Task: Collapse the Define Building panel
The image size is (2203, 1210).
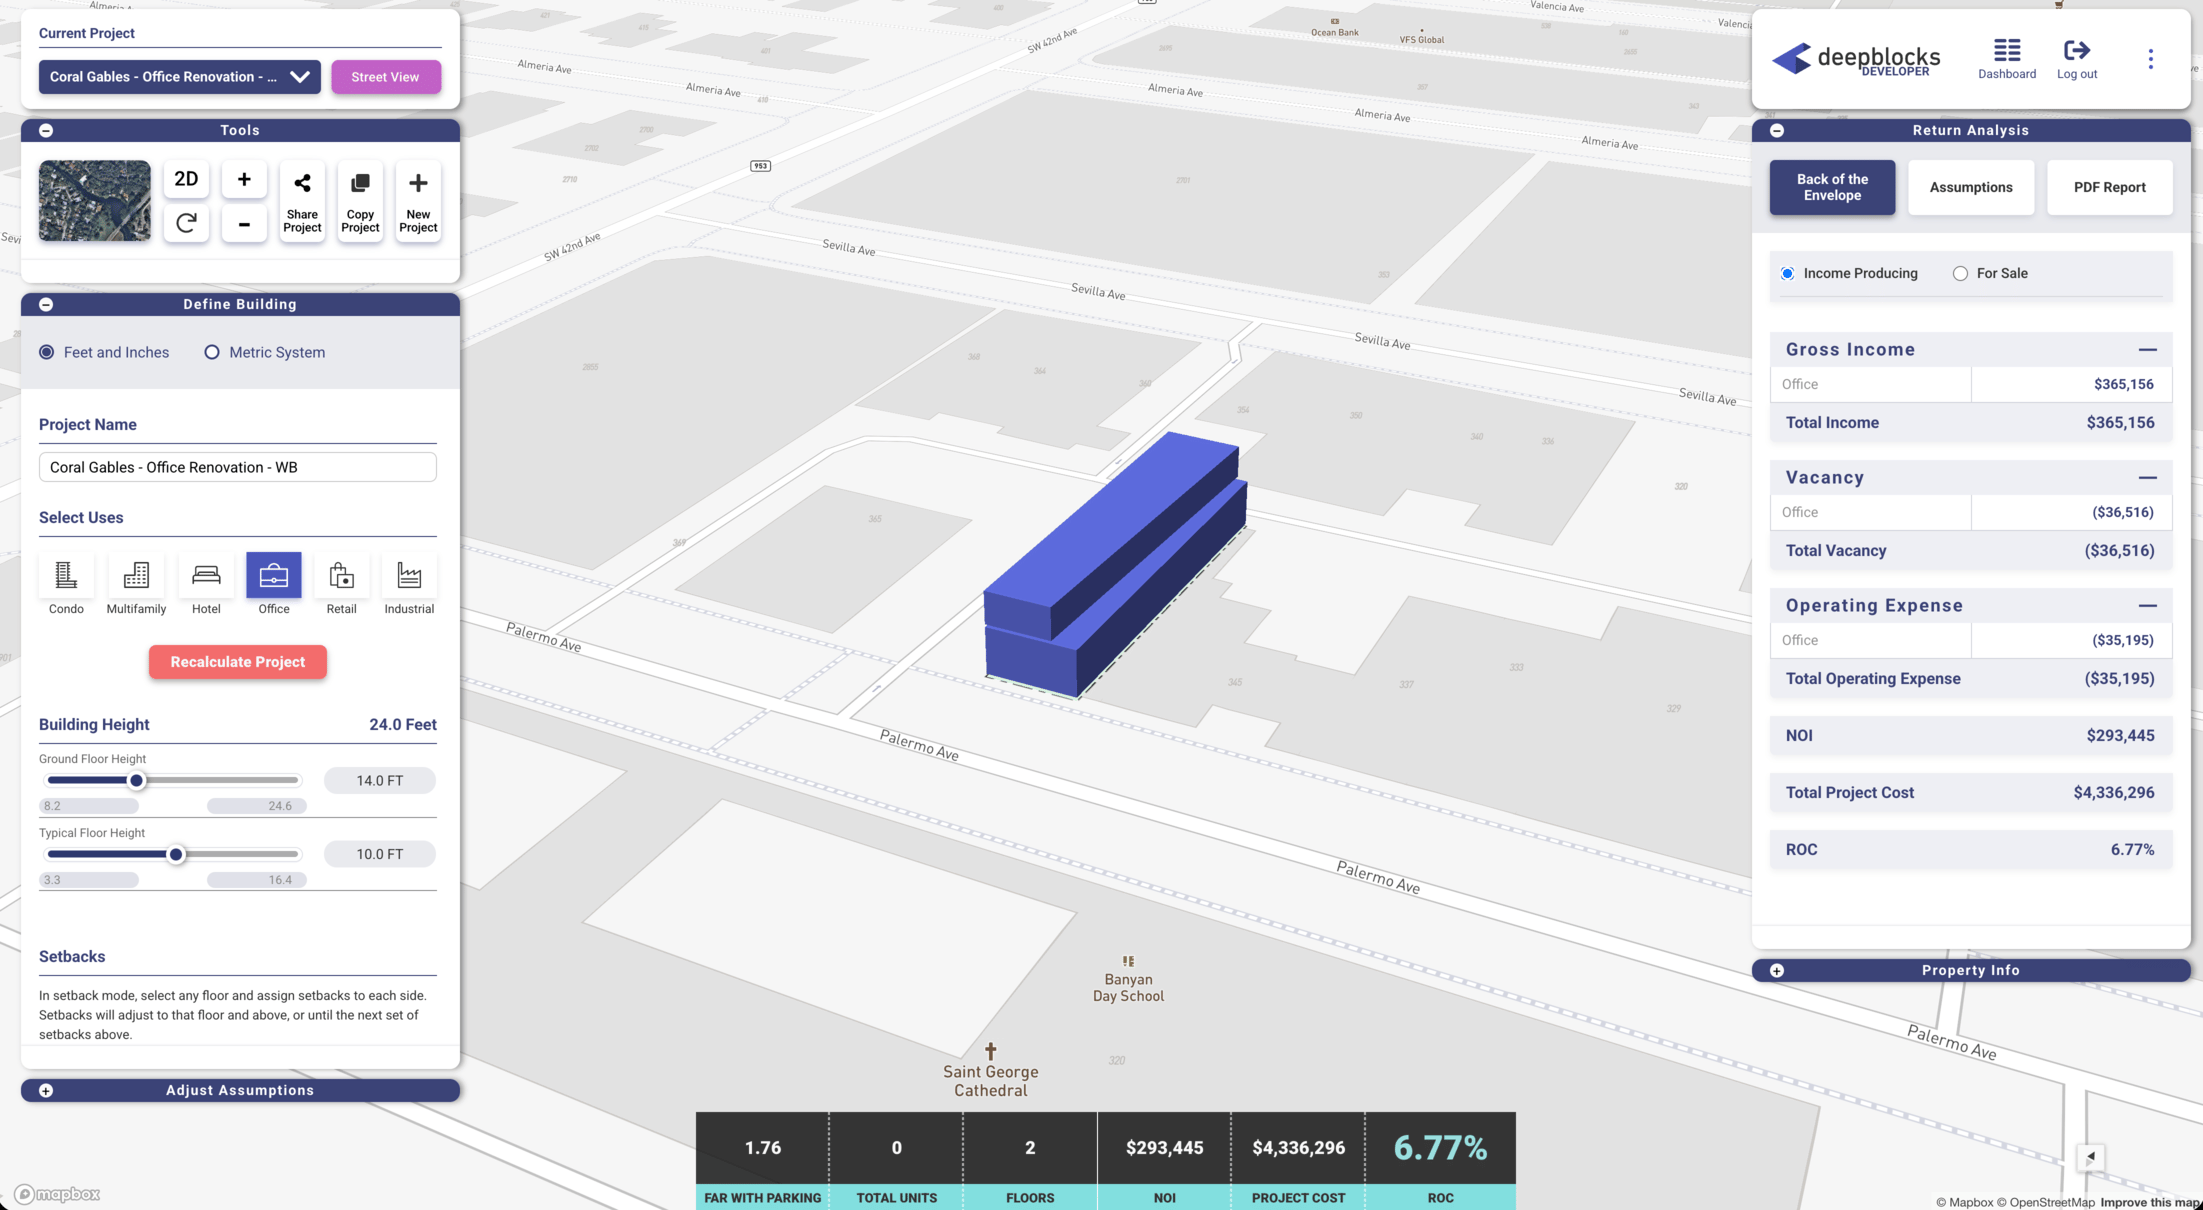Action: (x=46, y=304)
